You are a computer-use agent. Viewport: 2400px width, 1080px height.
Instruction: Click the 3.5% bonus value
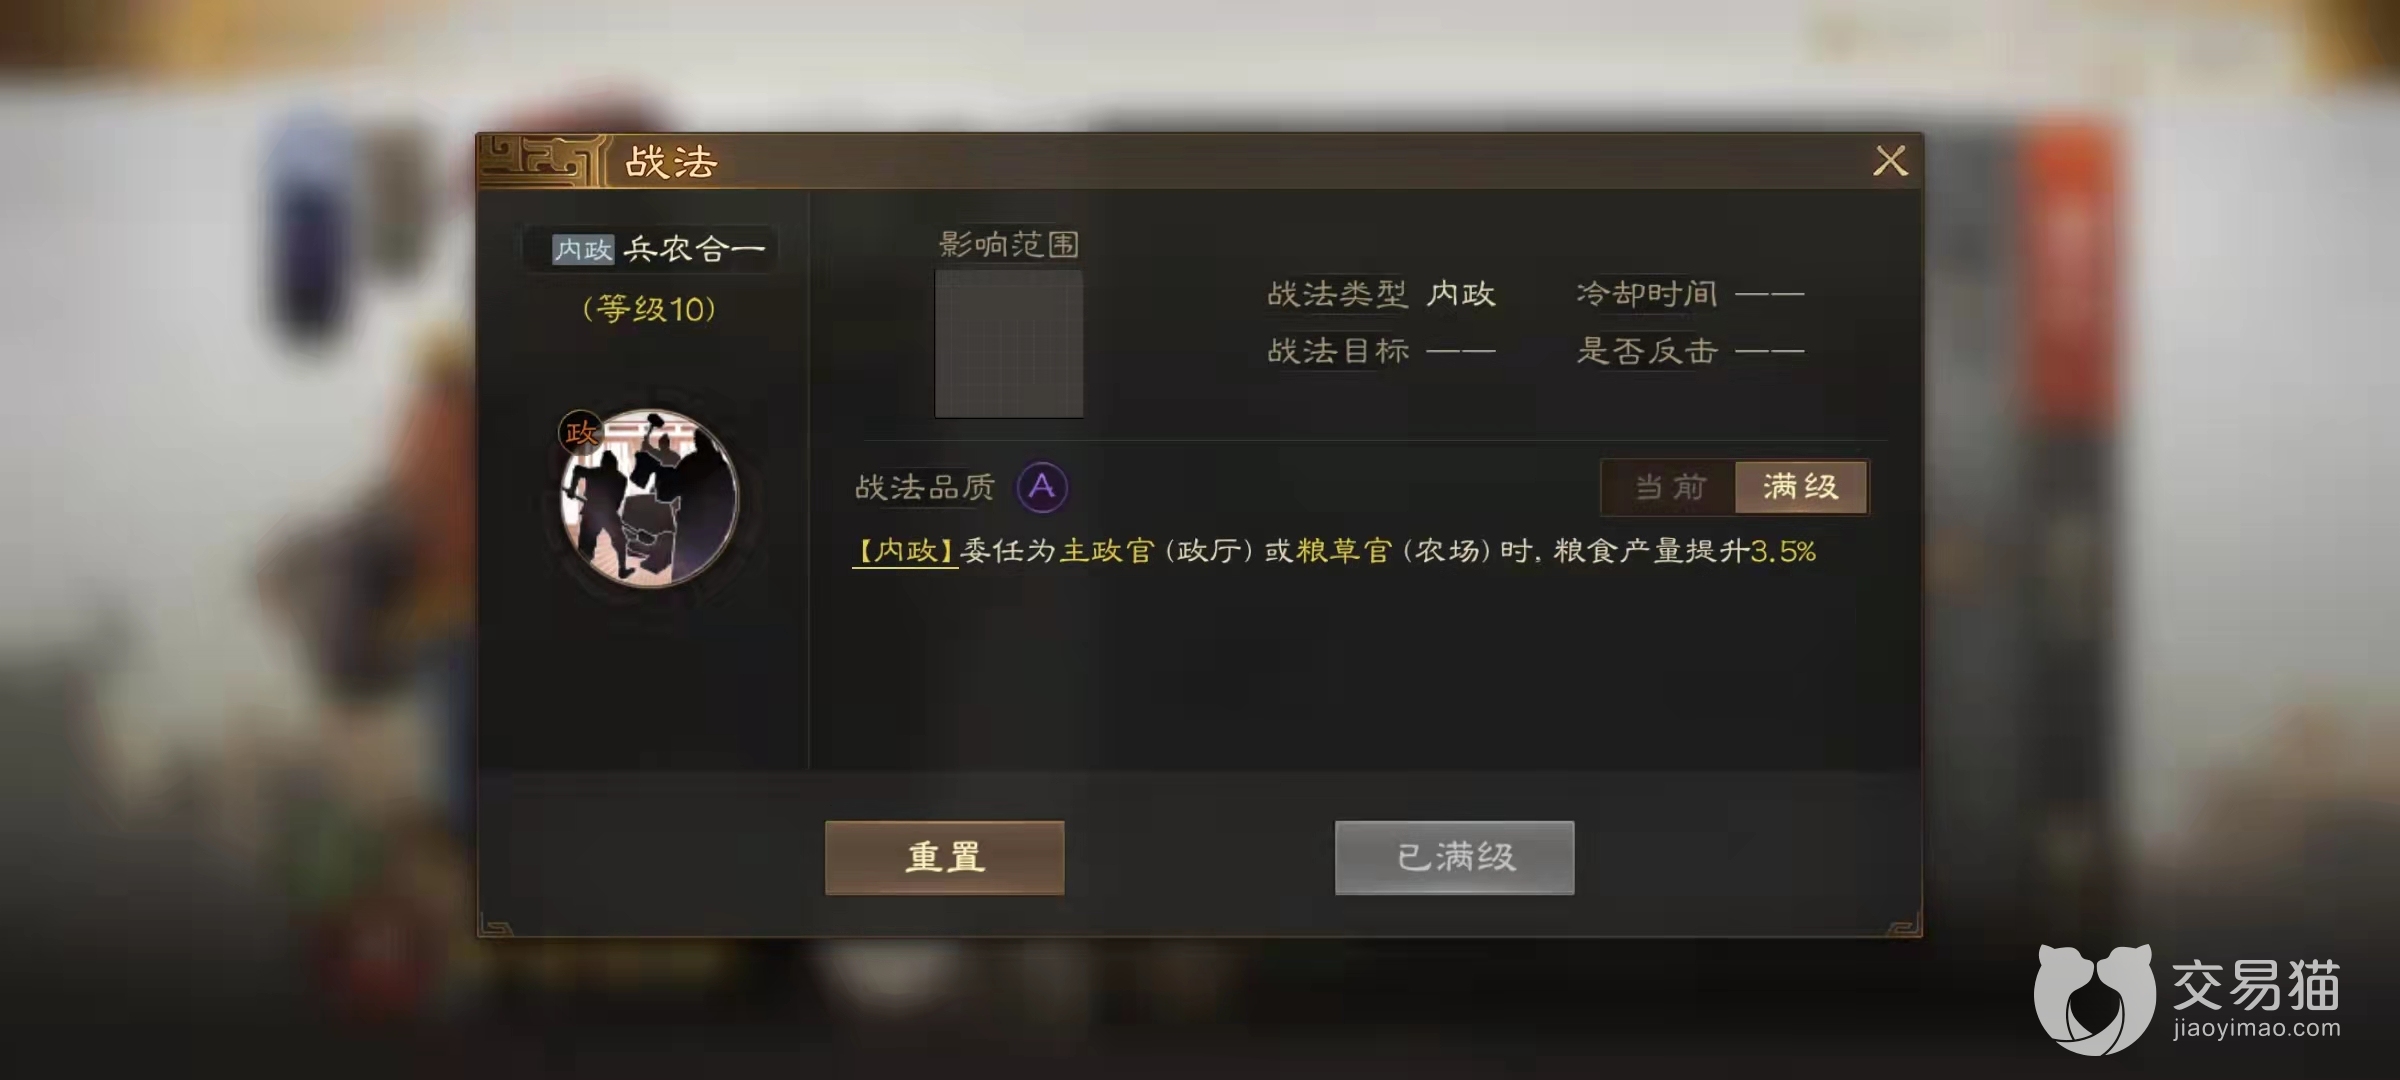[x=1783, y=551]
